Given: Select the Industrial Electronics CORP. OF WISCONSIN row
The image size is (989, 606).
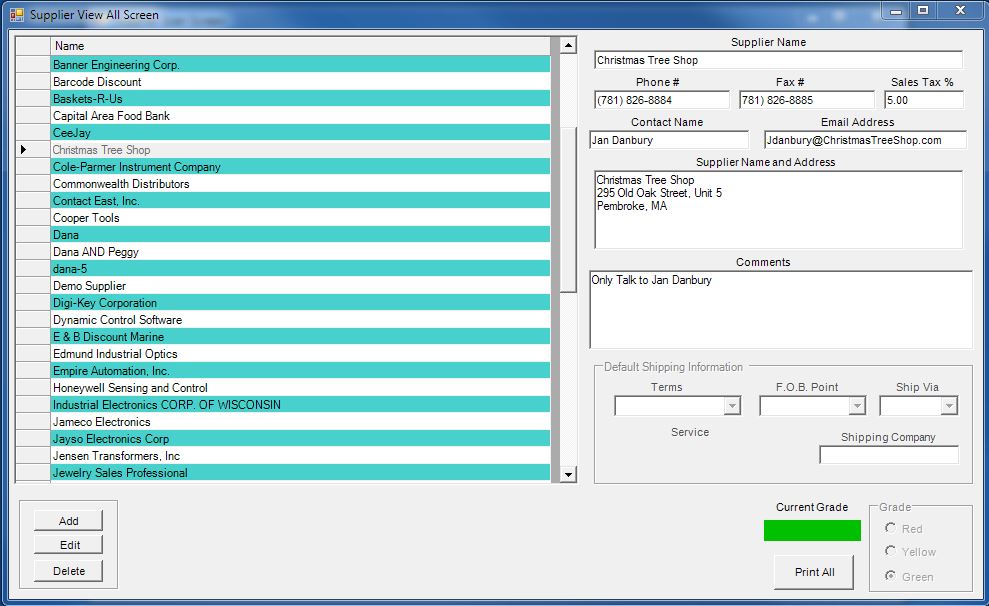Looking at the screenshot, I should 300,405.
